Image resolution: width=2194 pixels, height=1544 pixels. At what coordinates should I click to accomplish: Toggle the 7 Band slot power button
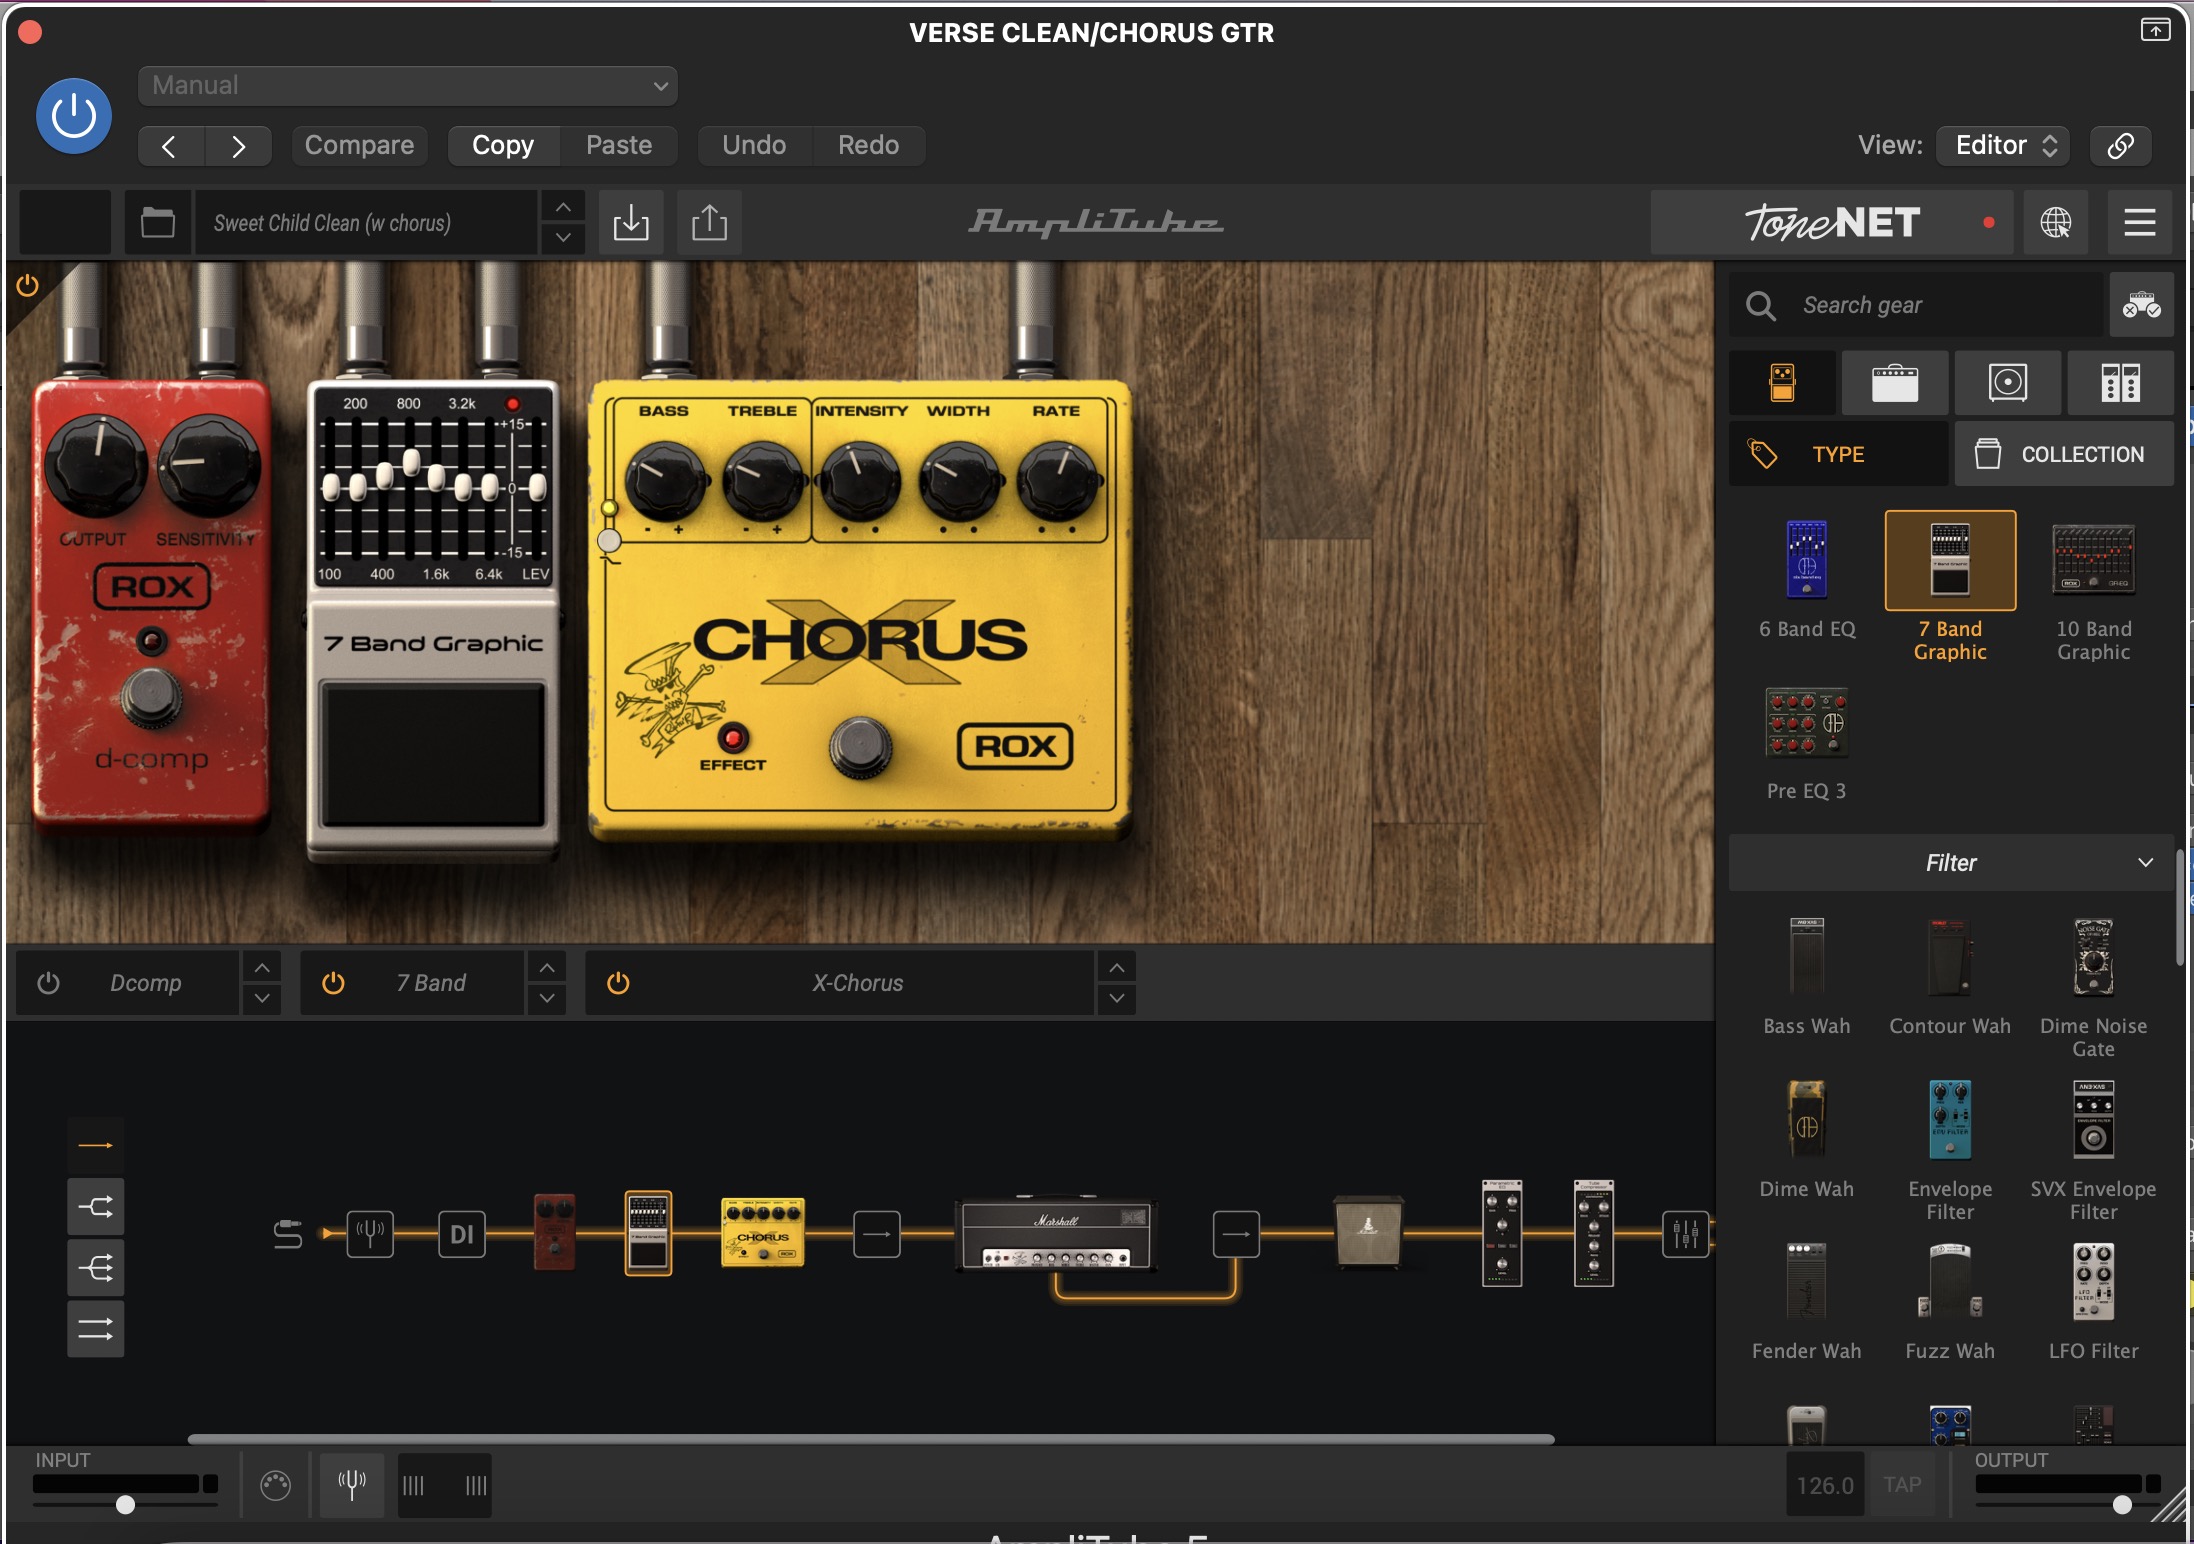[333, 983]
